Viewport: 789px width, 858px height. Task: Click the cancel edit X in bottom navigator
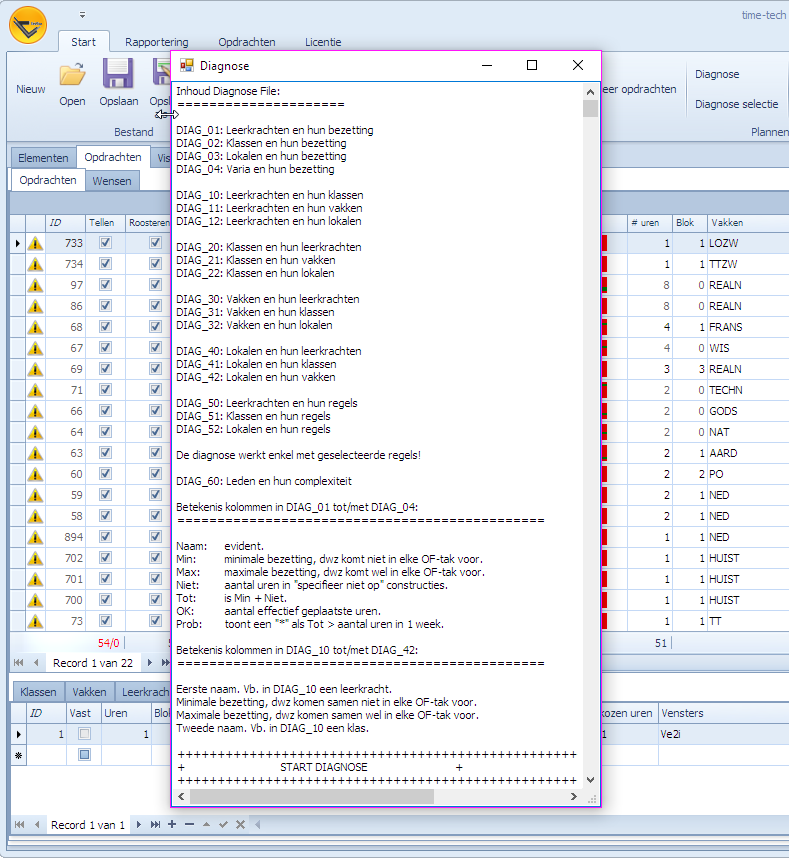[x=240, y=825]
